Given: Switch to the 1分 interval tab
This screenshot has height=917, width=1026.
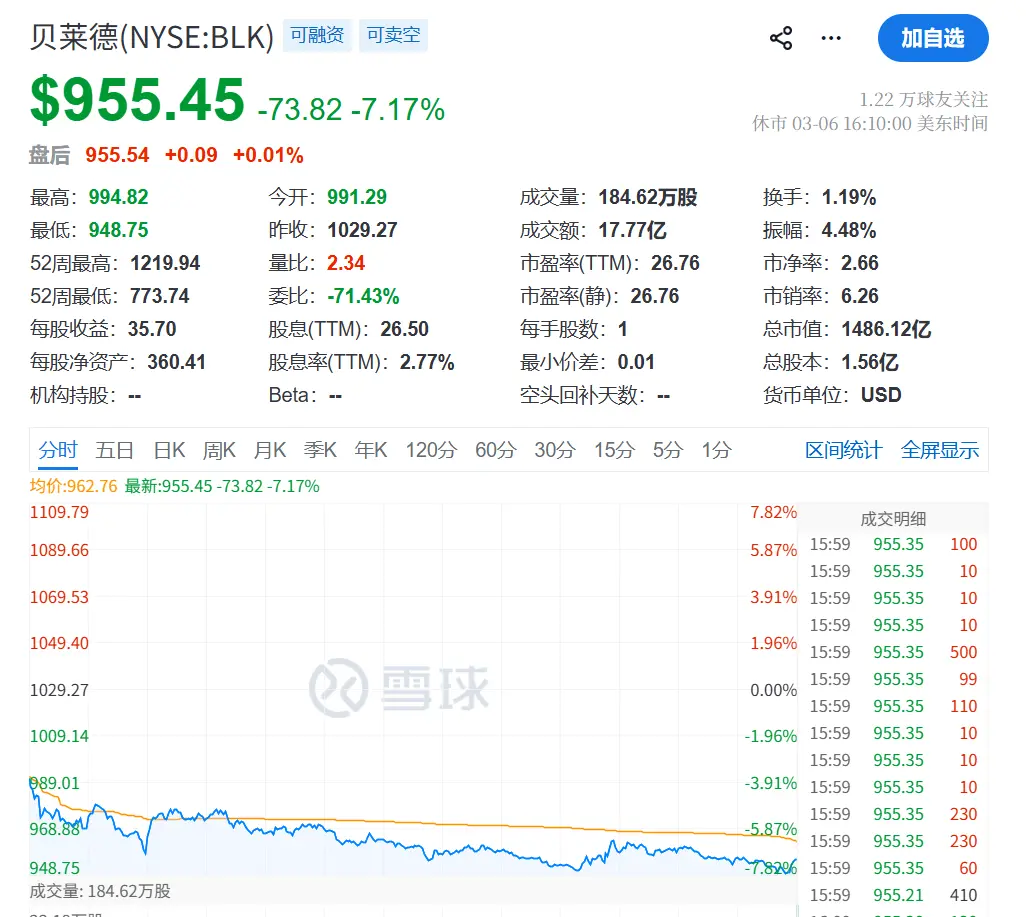Looking at the screenshot, I should (x=716, y=450).
